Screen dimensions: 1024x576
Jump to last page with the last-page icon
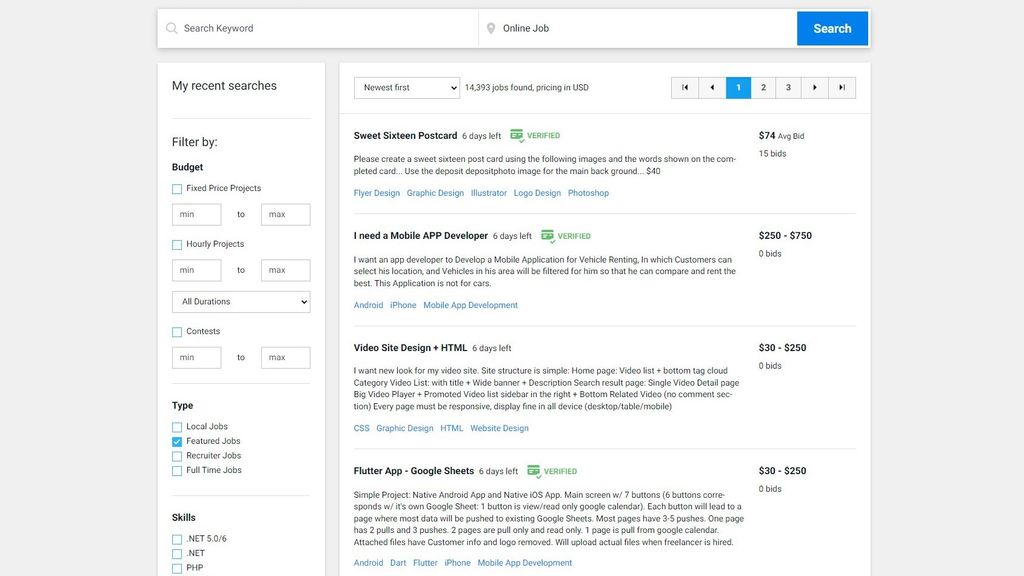841,87
